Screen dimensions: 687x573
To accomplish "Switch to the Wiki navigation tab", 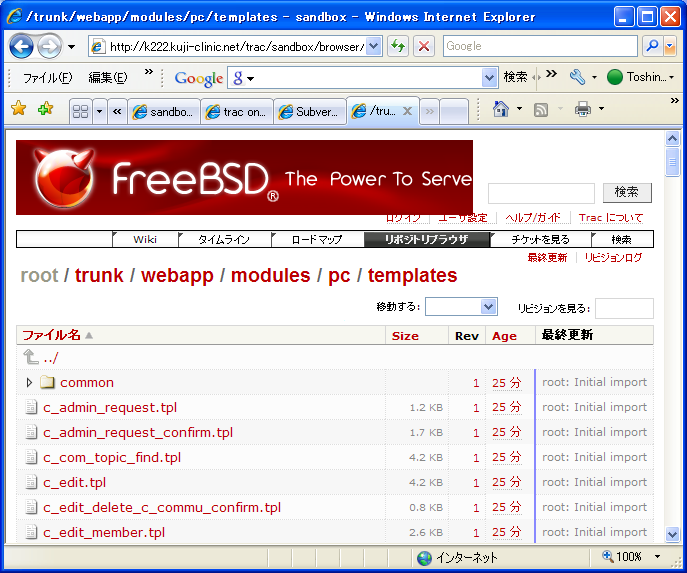I will (145, 239).
